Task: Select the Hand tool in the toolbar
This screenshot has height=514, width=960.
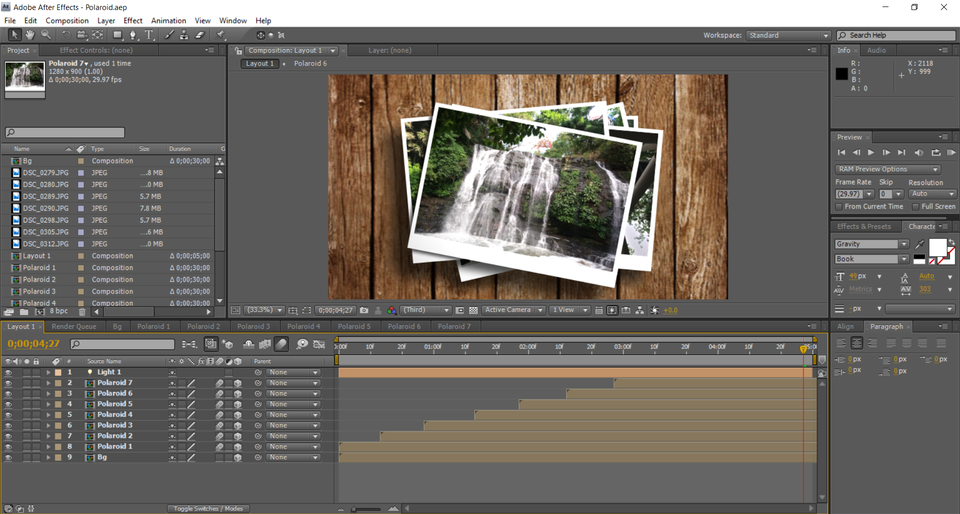Action: (31, 35)
